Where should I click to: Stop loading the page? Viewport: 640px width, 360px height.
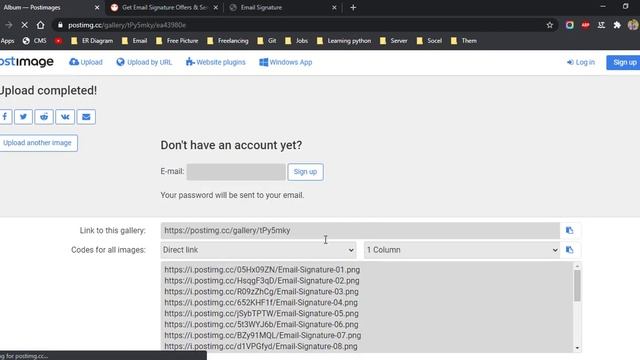pos(24,25)
